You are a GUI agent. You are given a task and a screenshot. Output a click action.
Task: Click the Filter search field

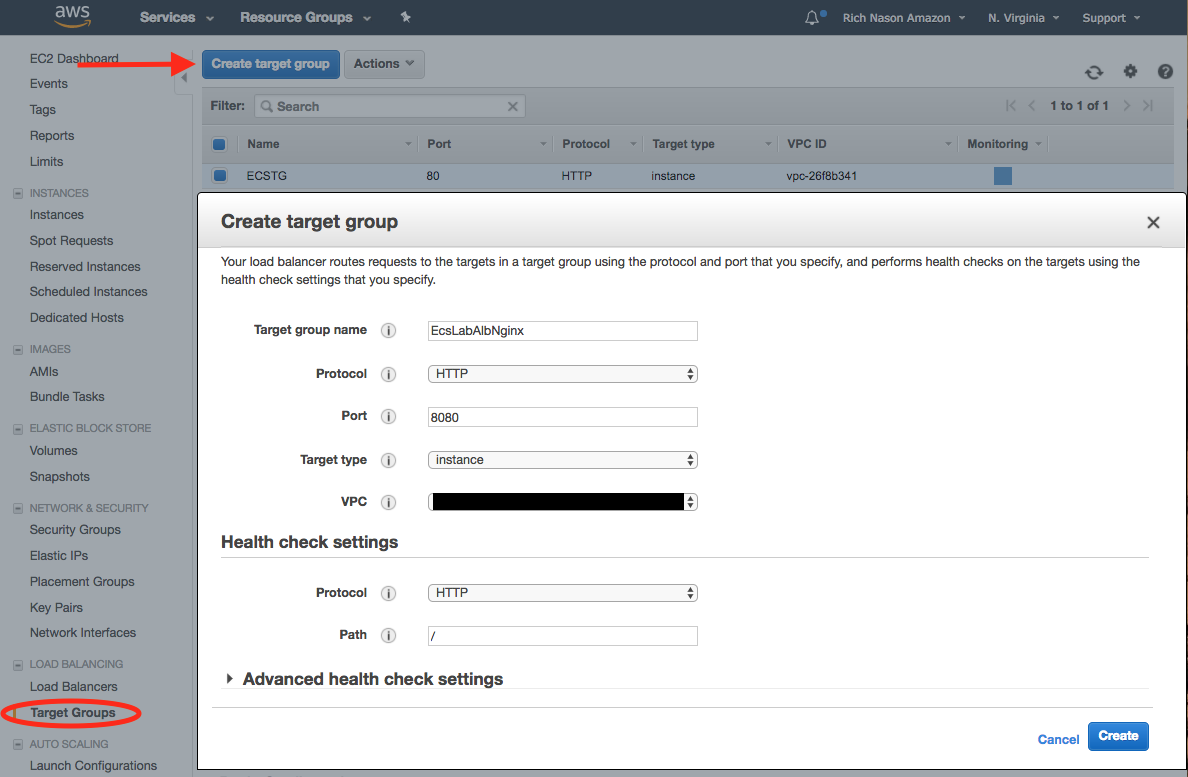point(389,106)
